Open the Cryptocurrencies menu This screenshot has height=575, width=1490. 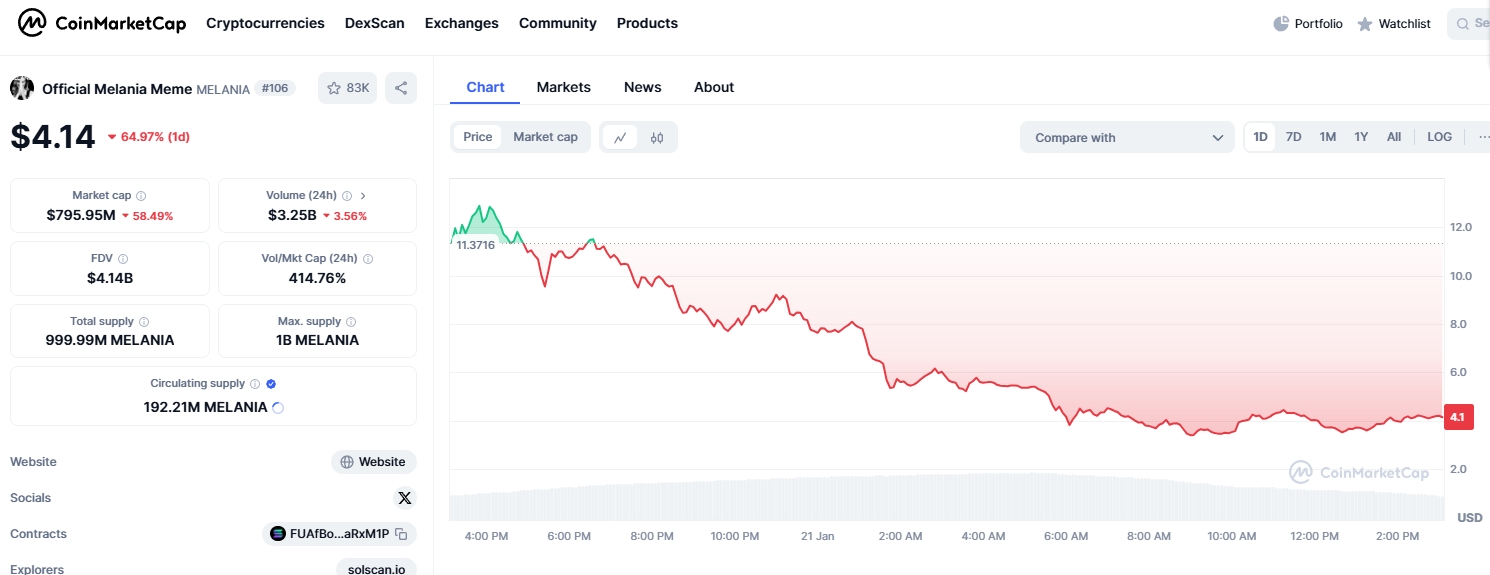click(x=265, y=23)
